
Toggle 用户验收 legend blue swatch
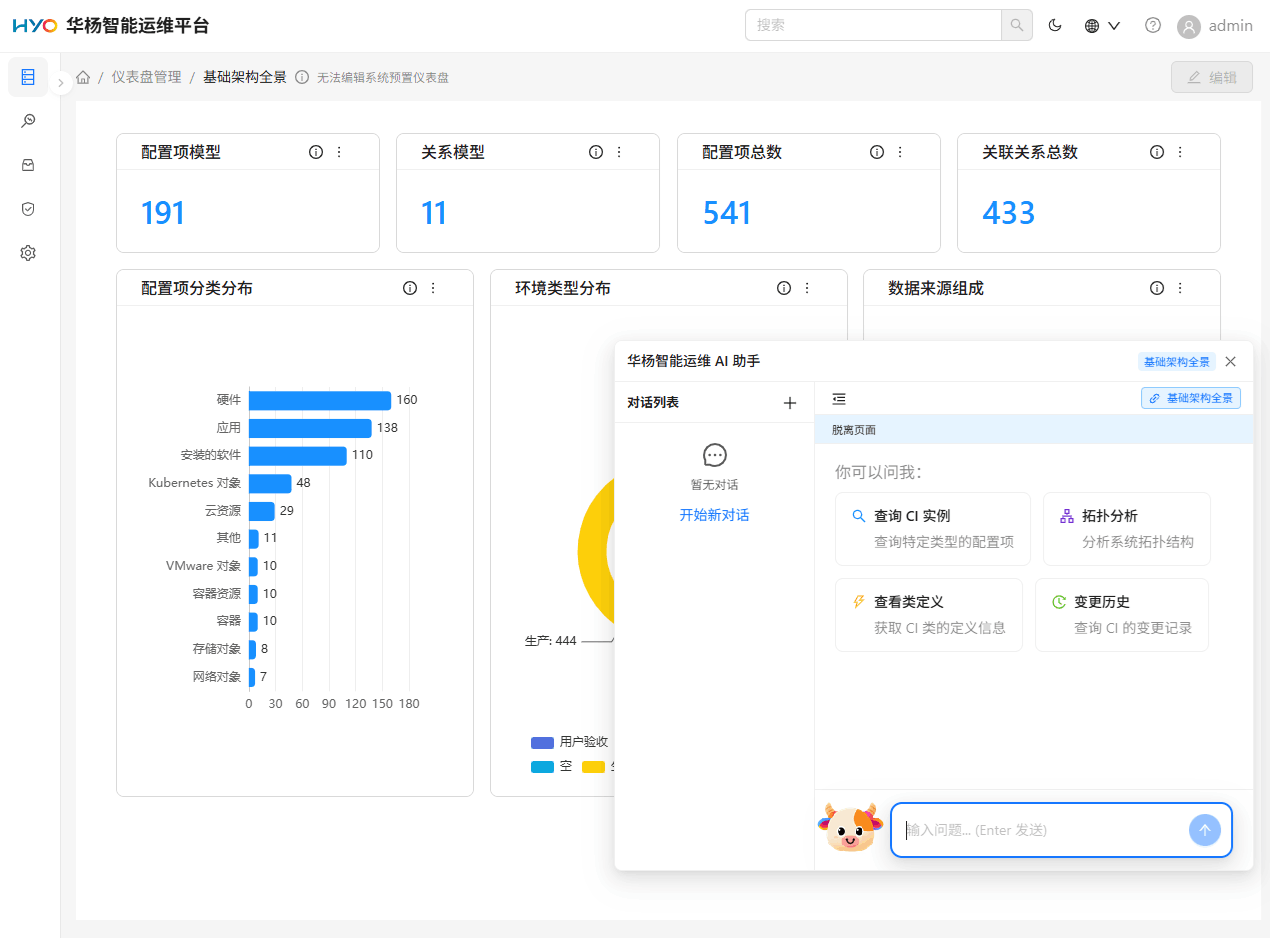coord(542,742)
